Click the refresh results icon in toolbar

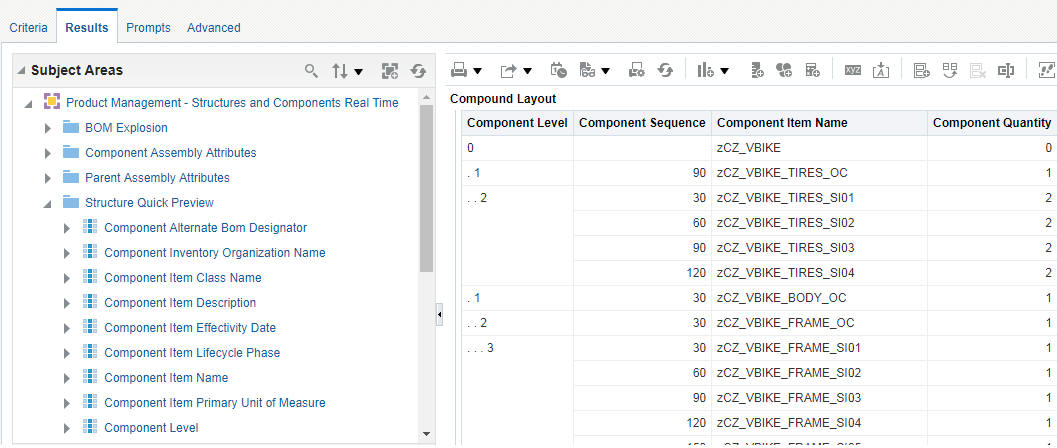[x=665, y=70]
